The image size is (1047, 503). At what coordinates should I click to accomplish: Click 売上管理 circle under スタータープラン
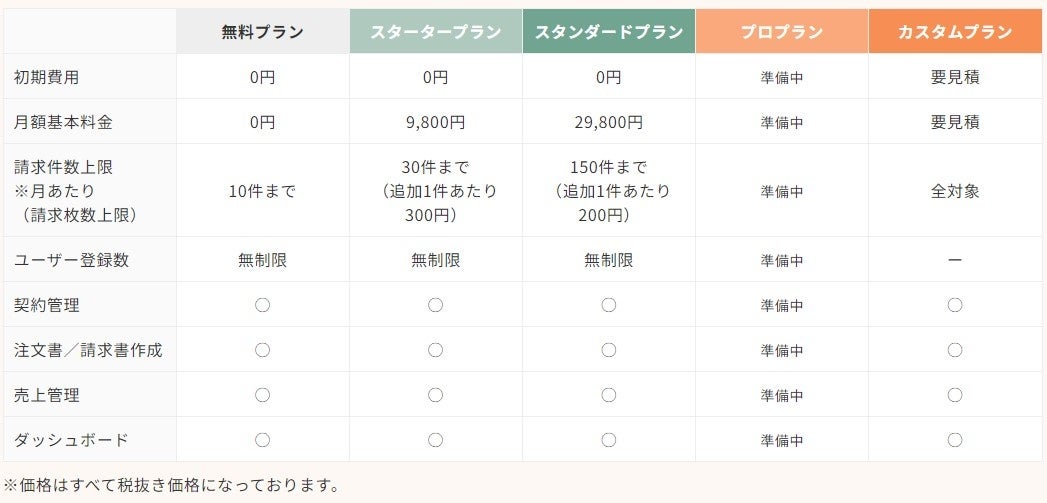(435, 395)
